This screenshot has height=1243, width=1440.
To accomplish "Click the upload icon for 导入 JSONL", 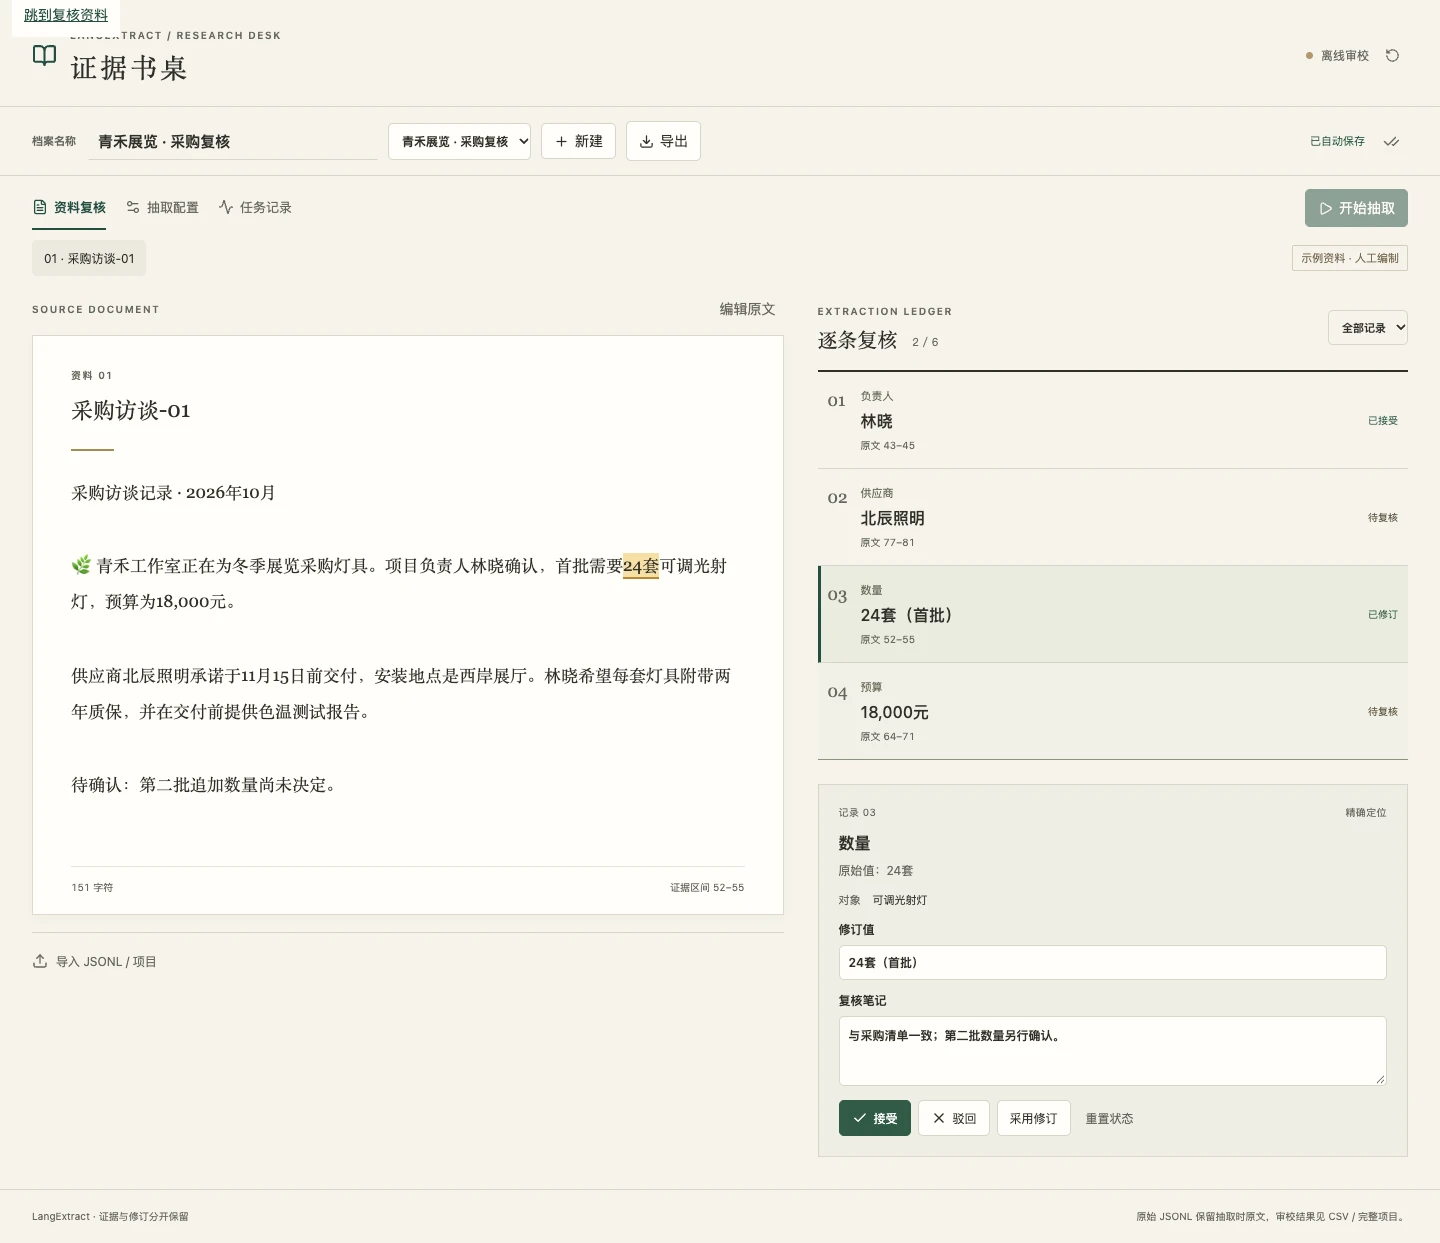I will 40,961.
